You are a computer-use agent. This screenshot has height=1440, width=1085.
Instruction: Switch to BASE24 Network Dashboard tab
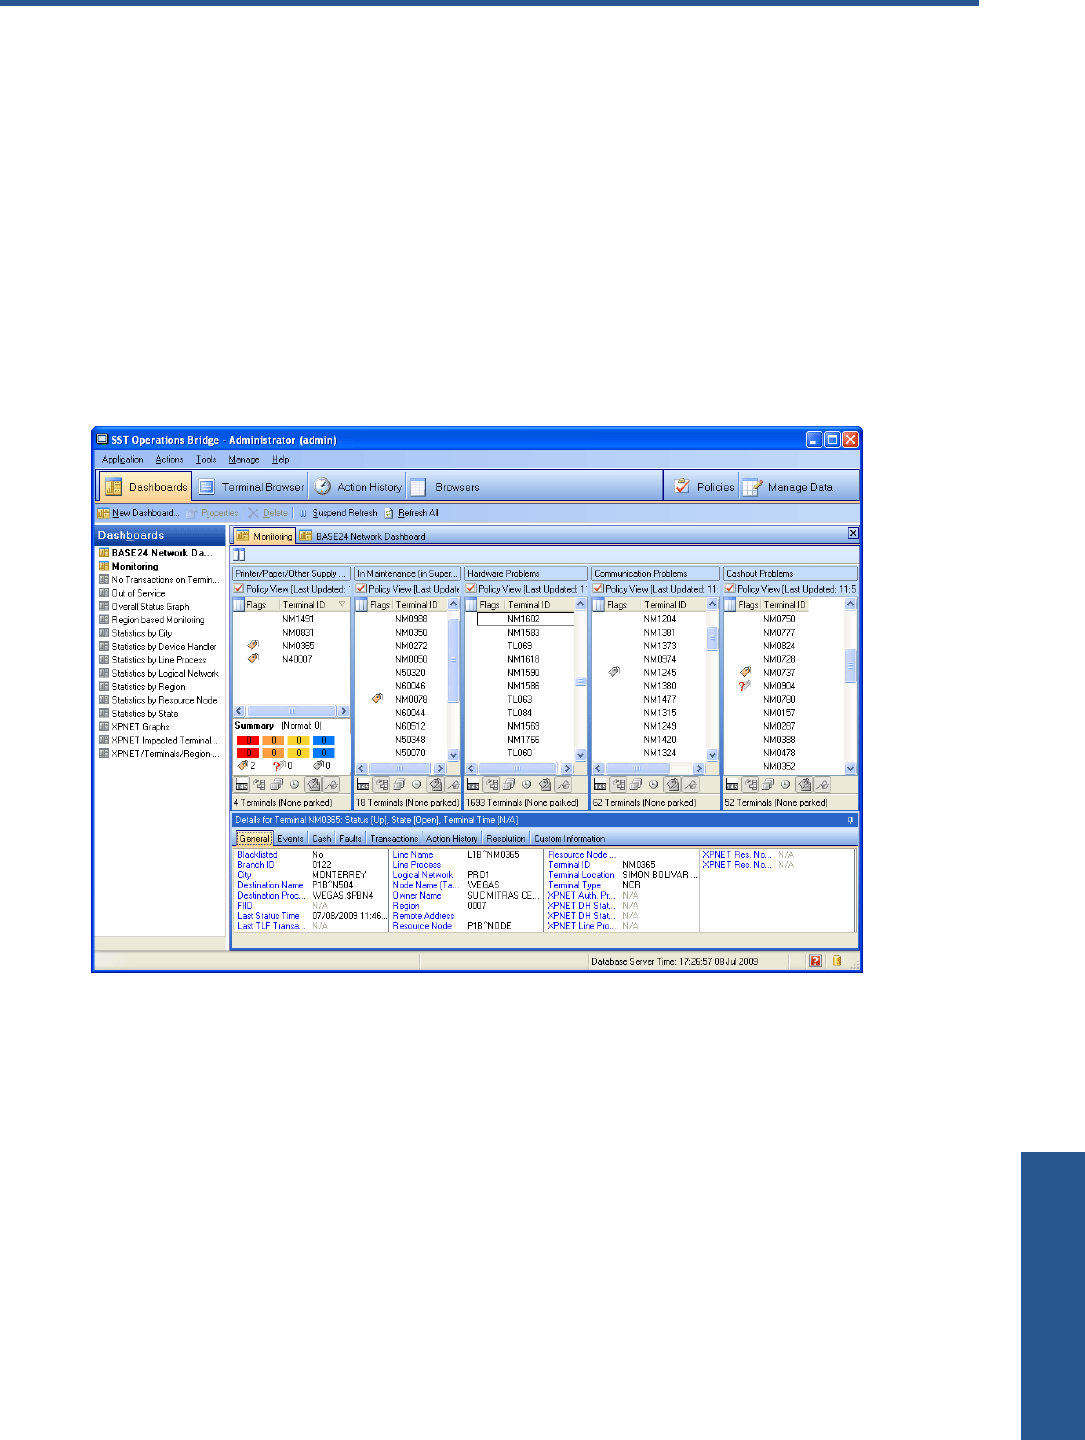point(363,537)
